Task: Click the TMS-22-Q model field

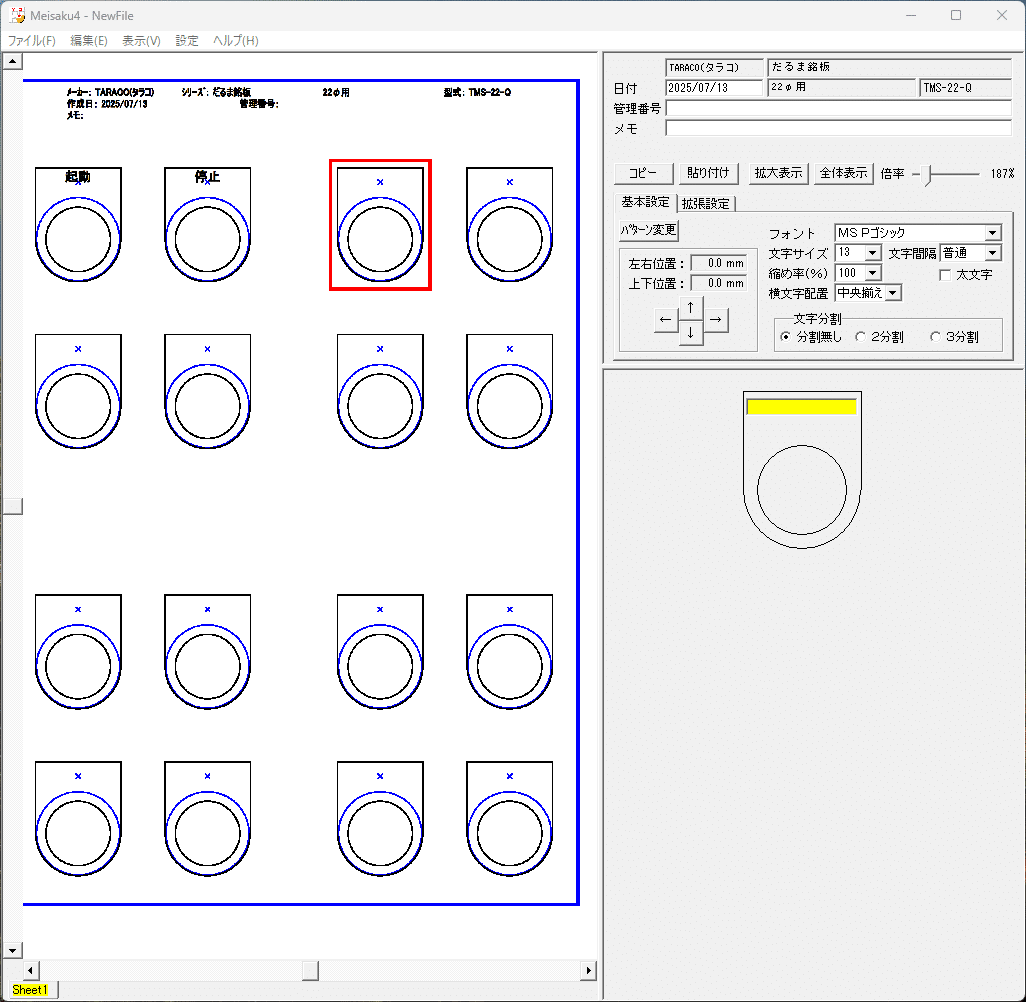Action: [x=966, y=88]
